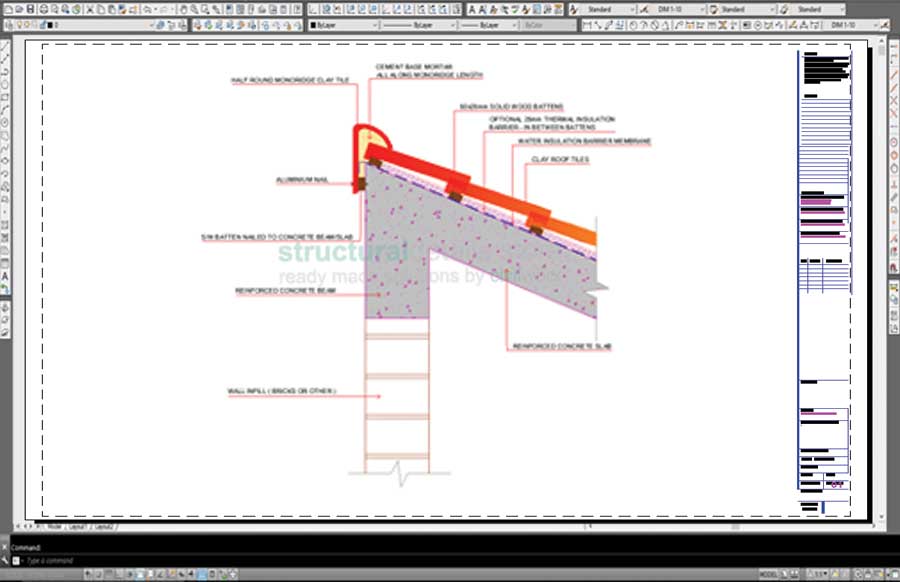Click the Open file folder icon
The image size is (900, 582).
point(18,9)
